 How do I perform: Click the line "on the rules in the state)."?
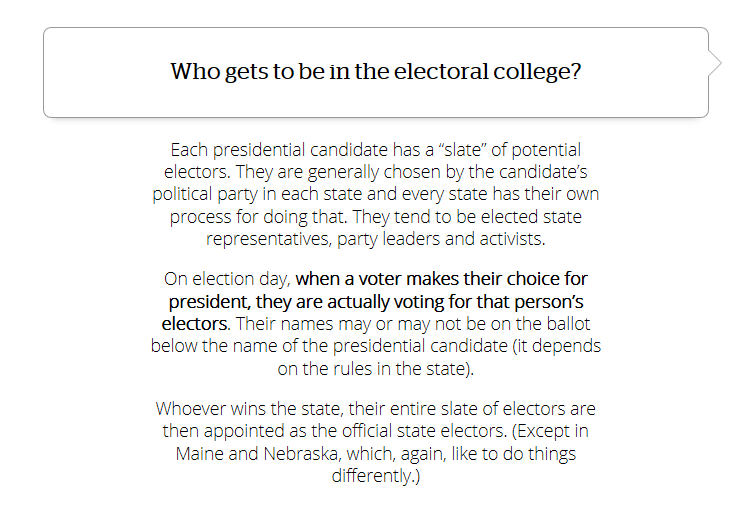(x=375, y=368)
